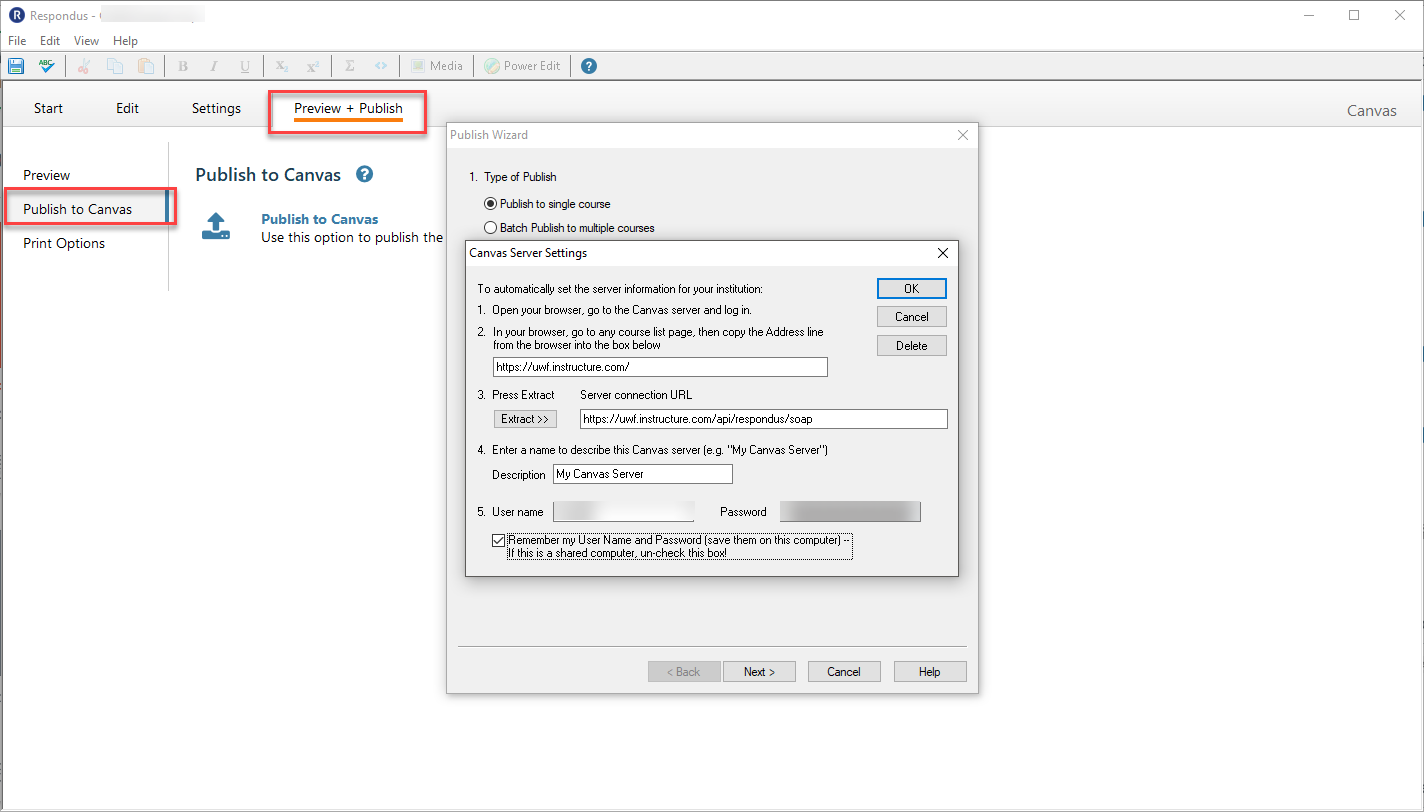This screenshot has height=812, width=1424.
Task: Open the File menu
Action: (x=18, y=41)
